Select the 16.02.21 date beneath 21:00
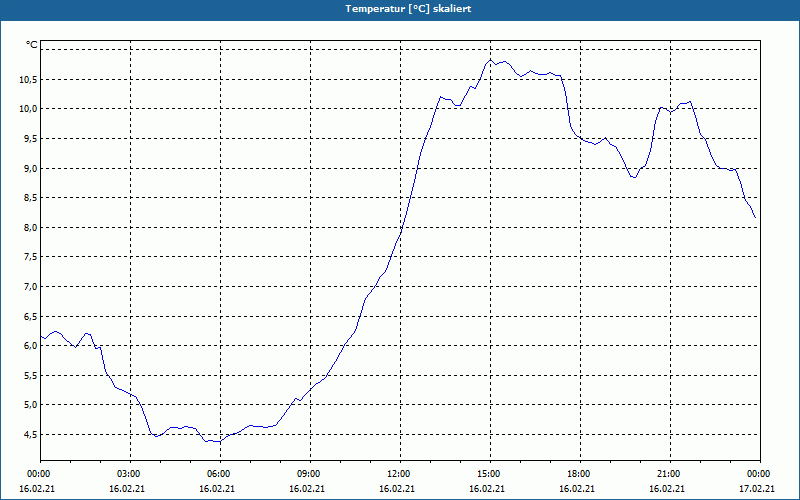 point(667,488)
